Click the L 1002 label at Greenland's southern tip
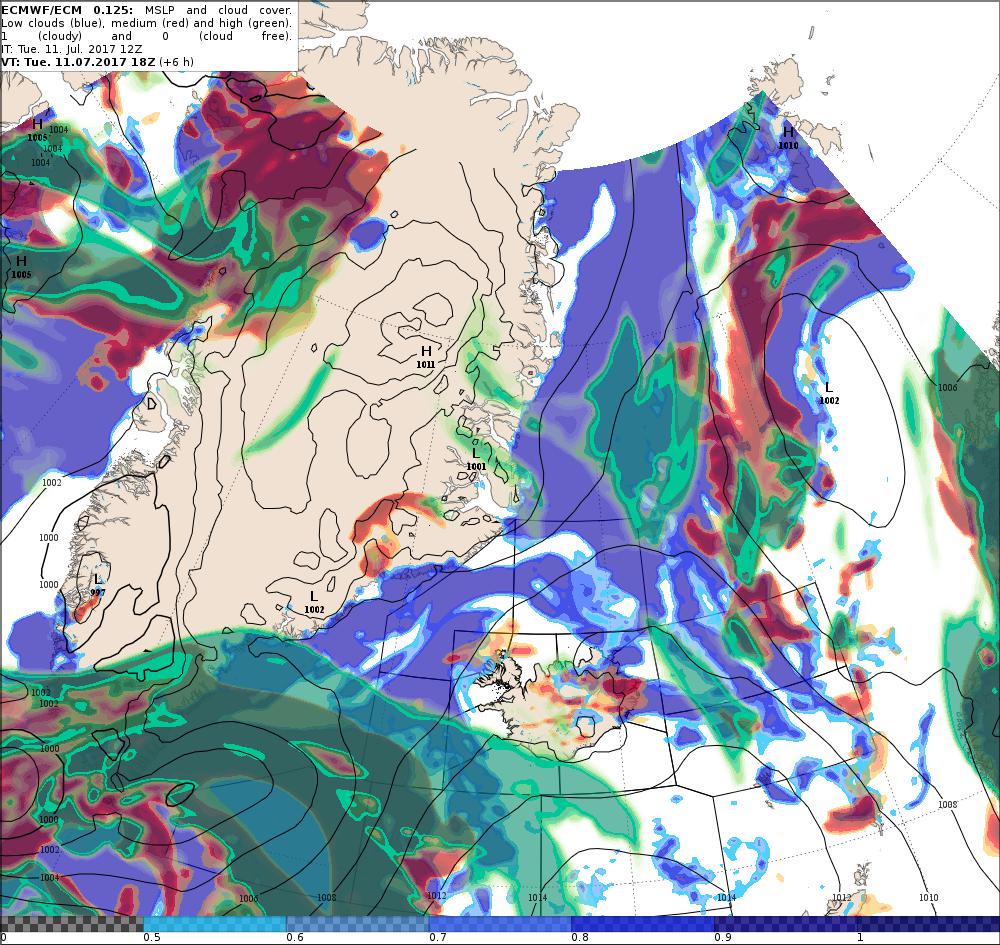 (x=314, y=602)
